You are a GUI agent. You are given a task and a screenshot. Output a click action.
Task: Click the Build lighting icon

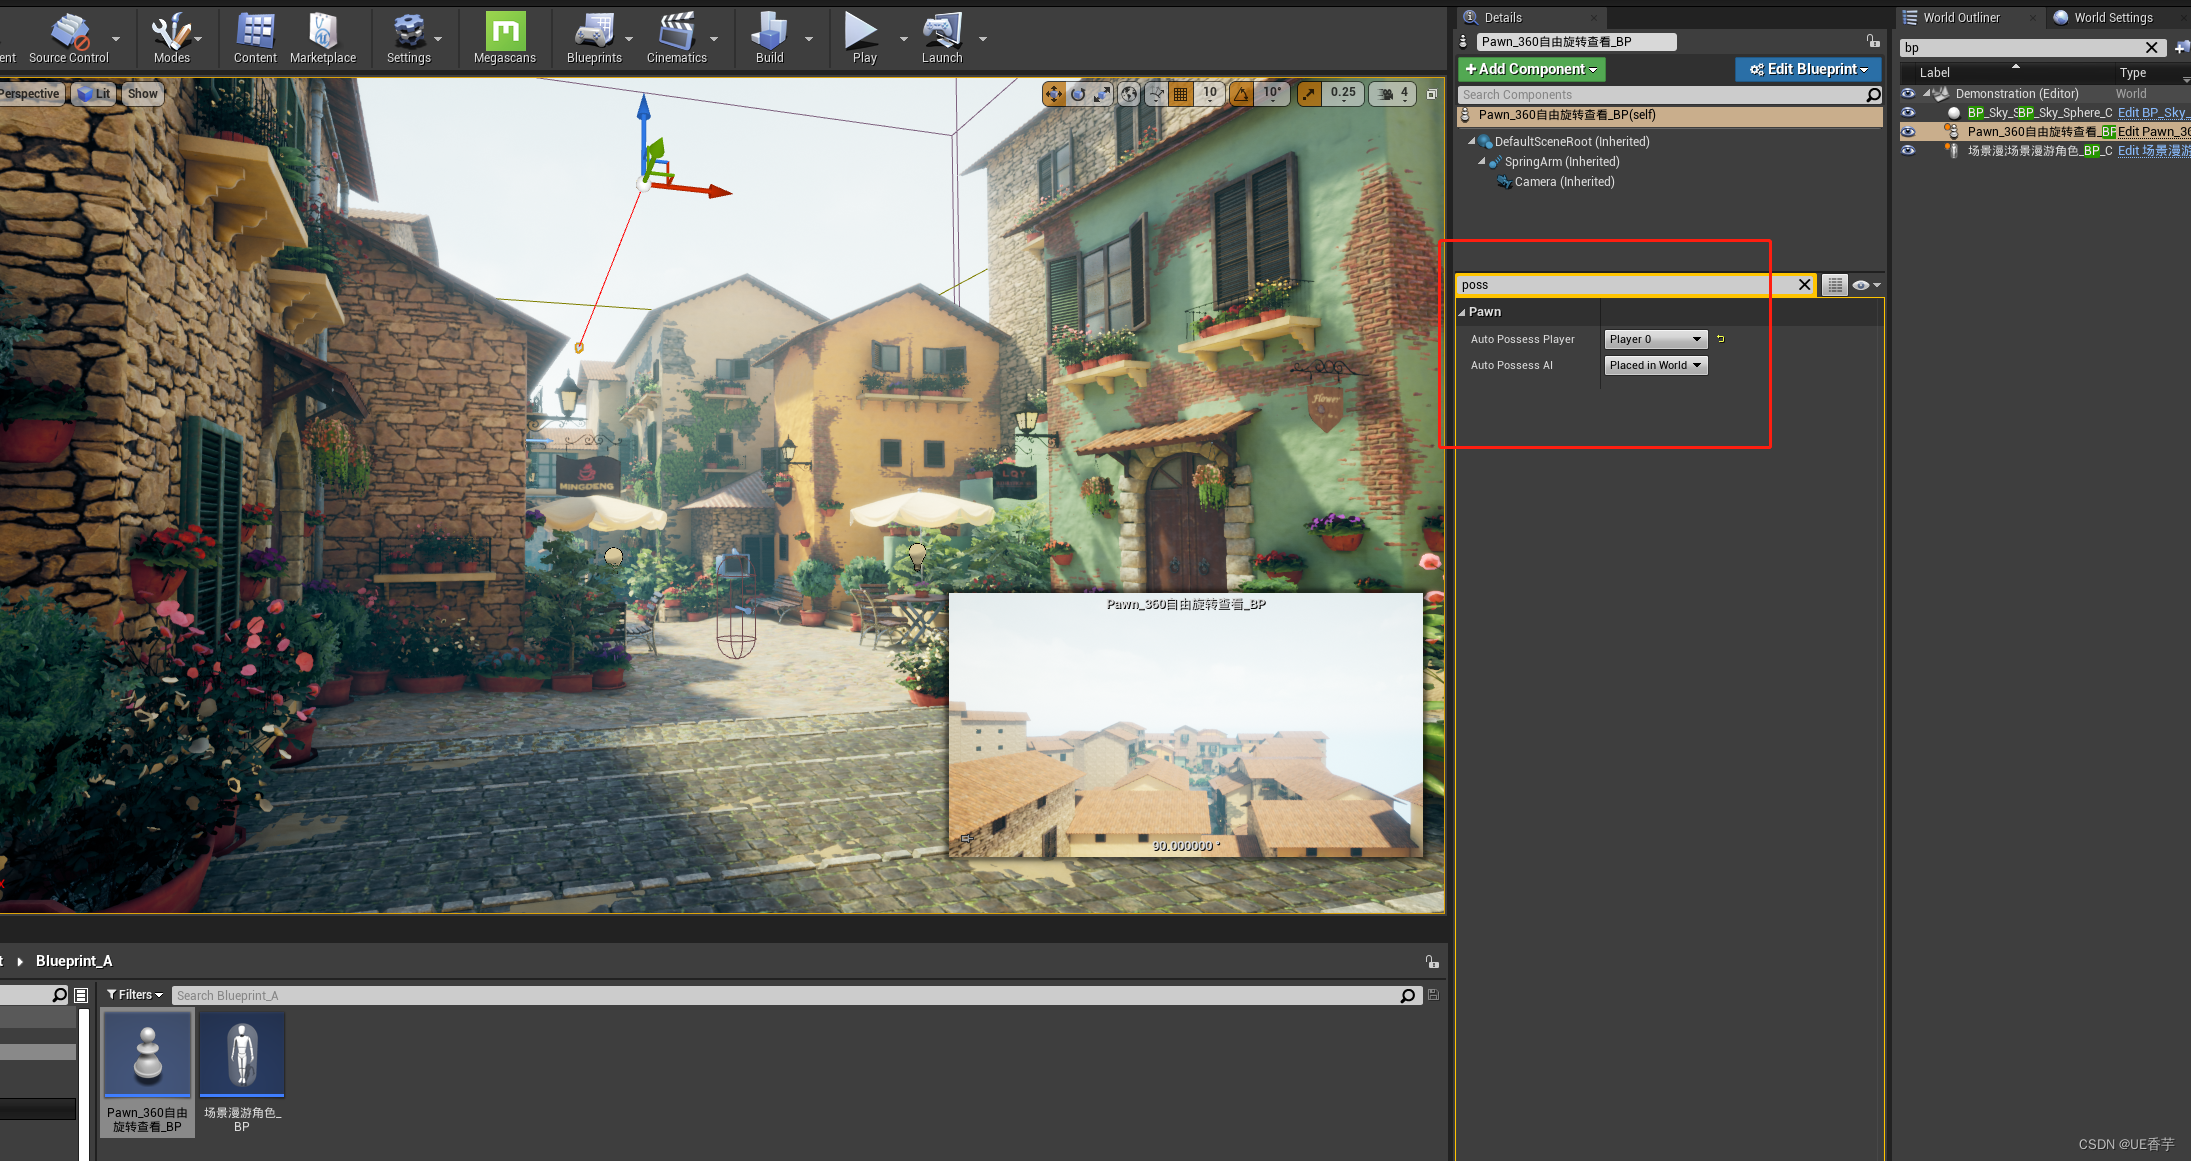(769, 38)
